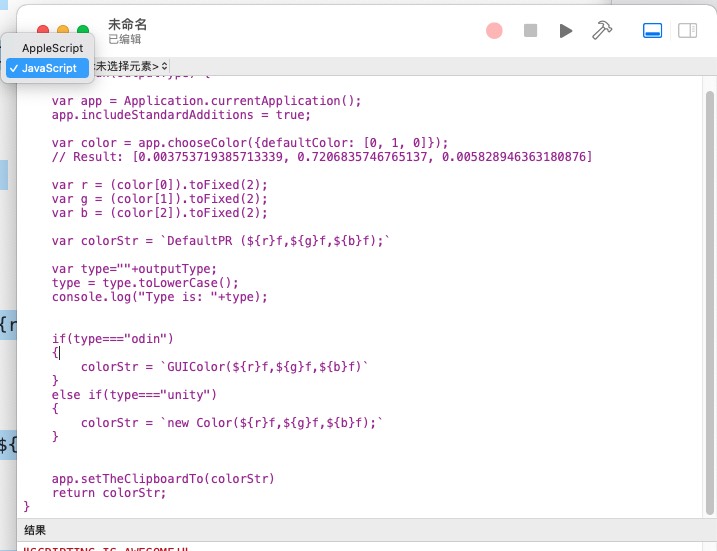Click the 'else if(type==="unity")' line
Image resolution: width=717 pixels, height=551 pixels.
pyautogui.click(x=134, y=395)
